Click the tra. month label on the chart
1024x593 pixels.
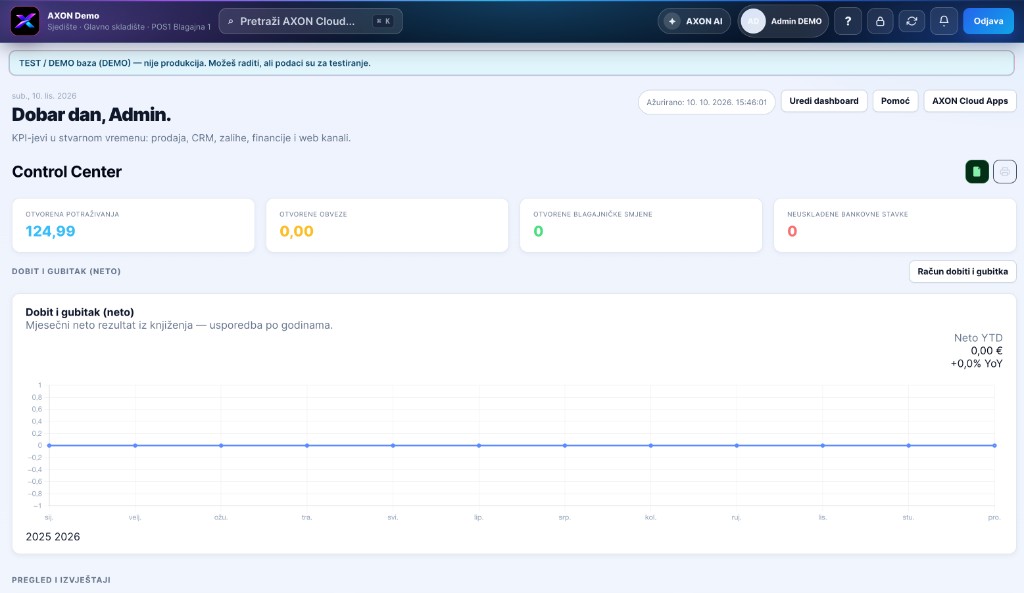coord(307,517)
